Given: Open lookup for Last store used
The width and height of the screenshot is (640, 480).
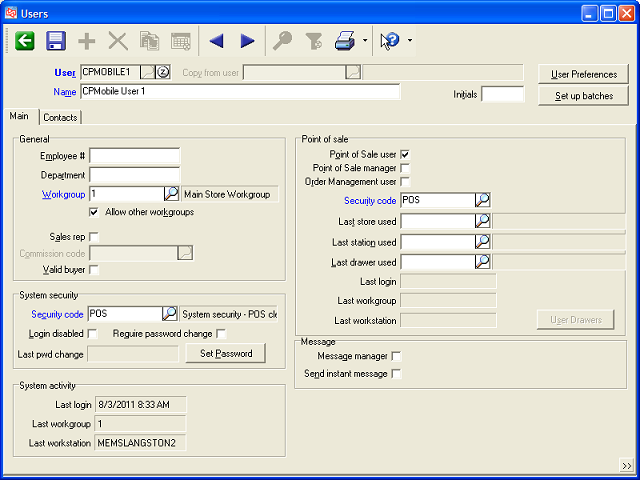Looking at the screenshot, I should (483, 221).
